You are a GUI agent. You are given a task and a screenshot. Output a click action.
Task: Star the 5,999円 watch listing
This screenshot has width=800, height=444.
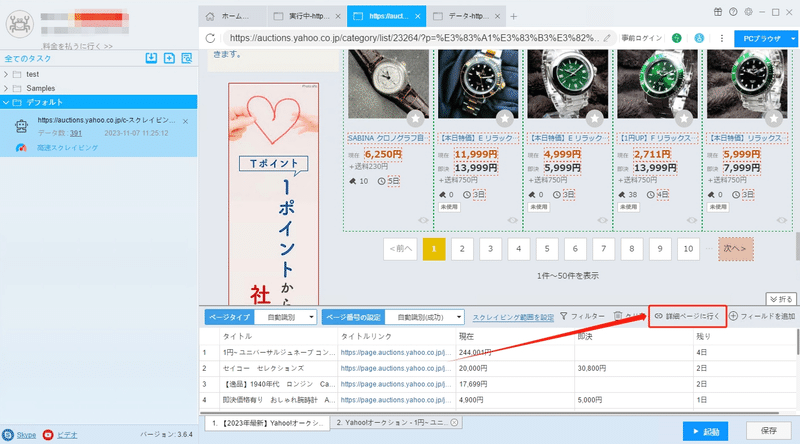[x=774, y=119]
